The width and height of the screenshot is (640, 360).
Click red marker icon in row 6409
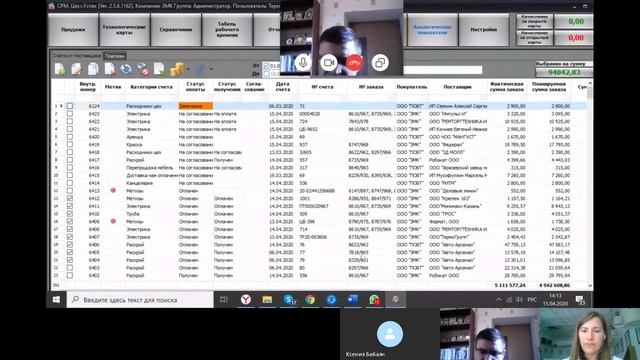point(113,221)
